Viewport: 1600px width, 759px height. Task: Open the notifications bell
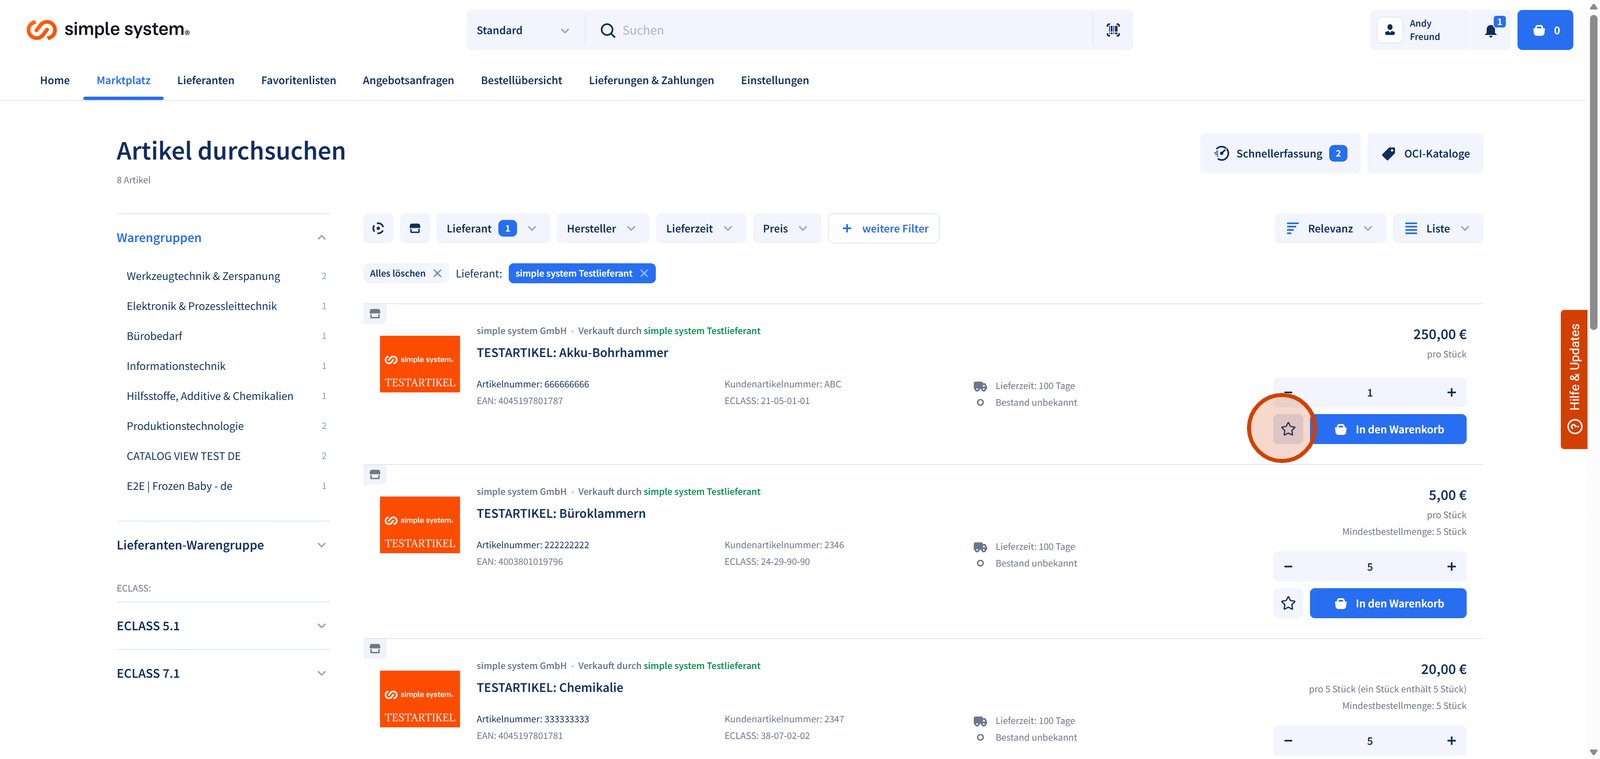(1490, 30)
